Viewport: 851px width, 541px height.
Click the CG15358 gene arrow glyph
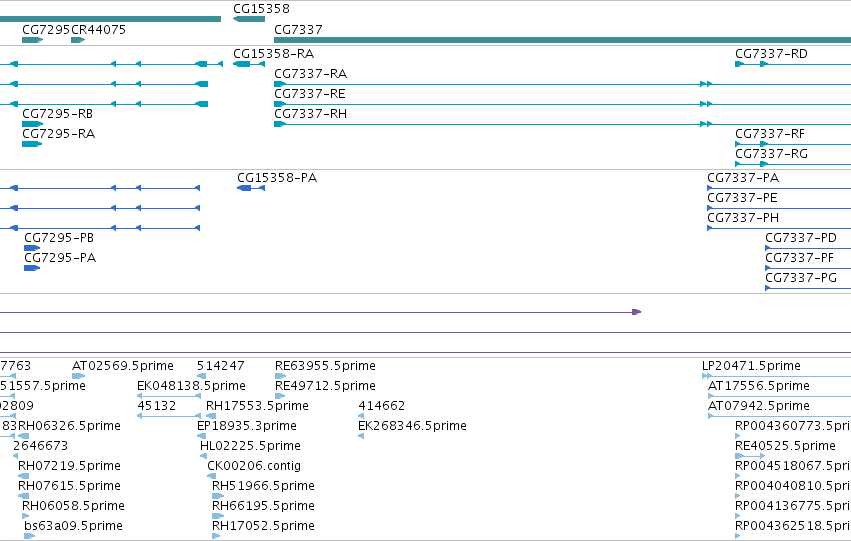[249, 19]
